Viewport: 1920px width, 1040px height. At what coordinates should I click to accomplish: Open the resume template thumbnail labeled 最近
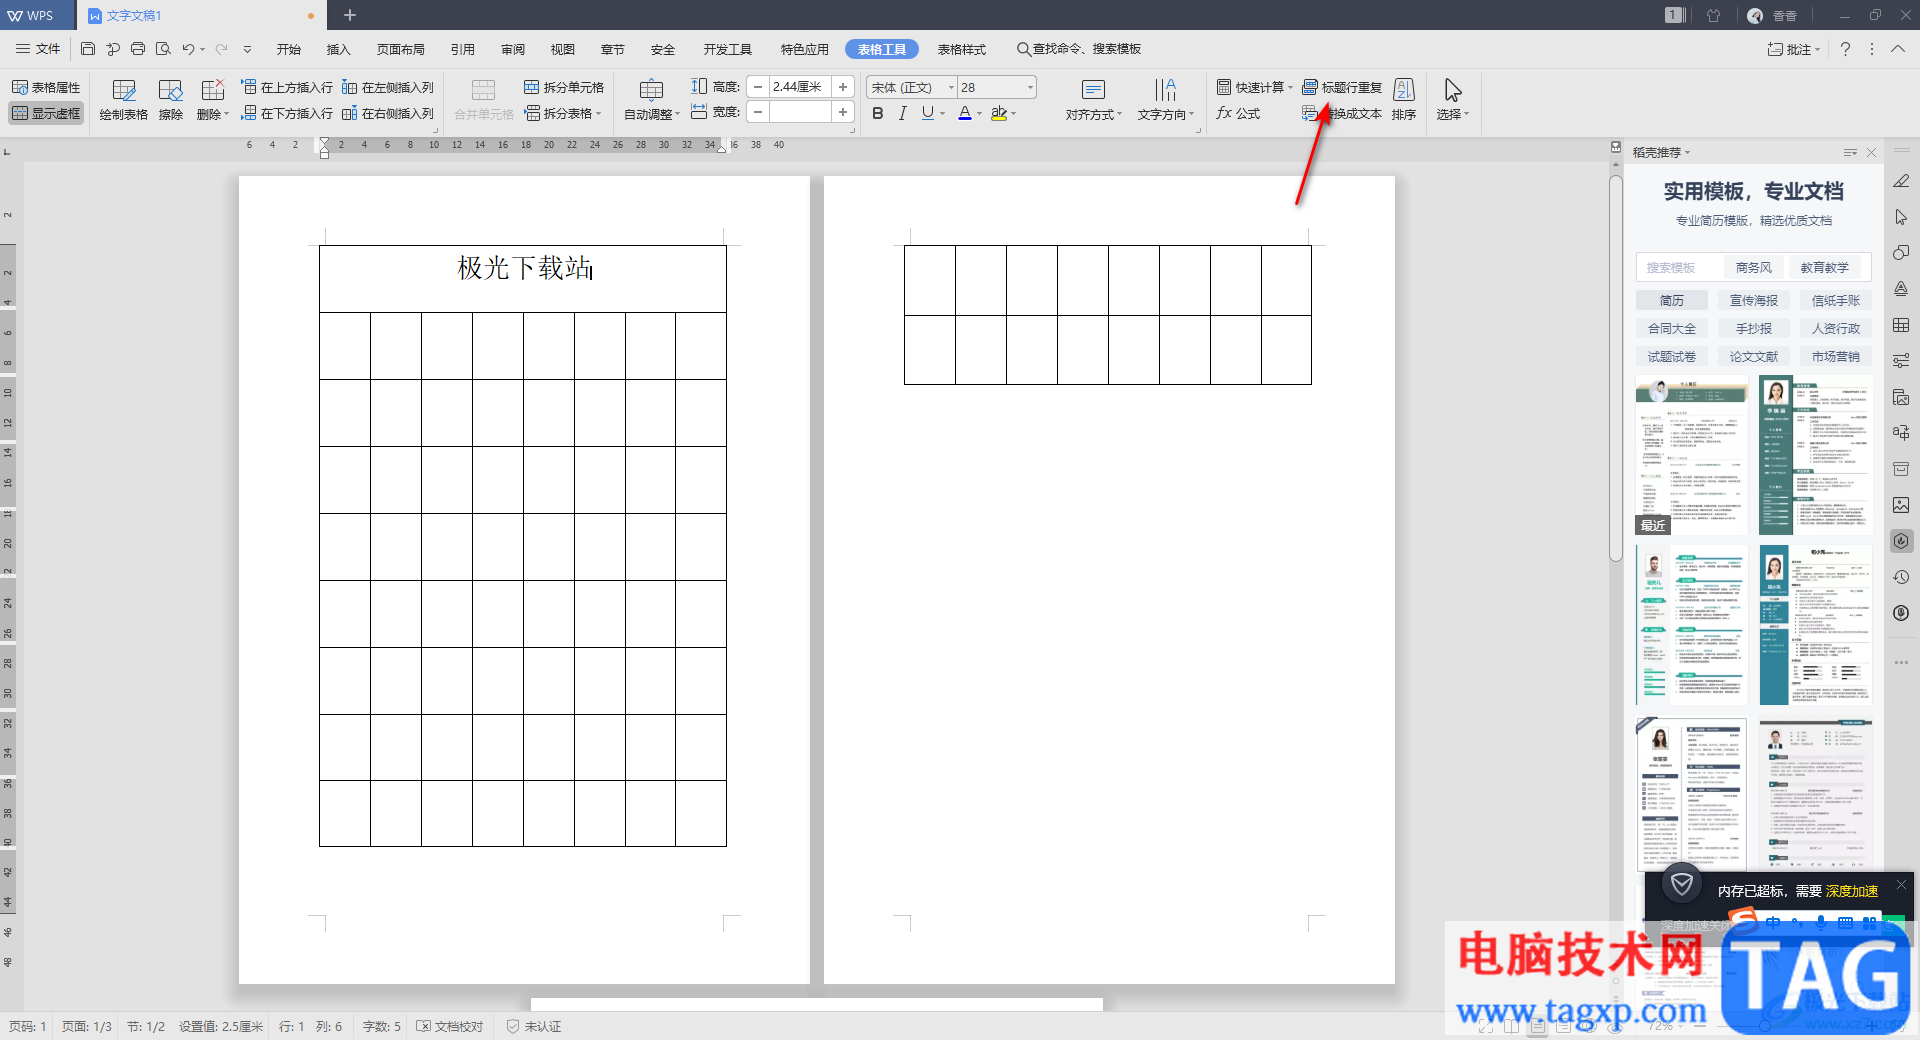1691,456
